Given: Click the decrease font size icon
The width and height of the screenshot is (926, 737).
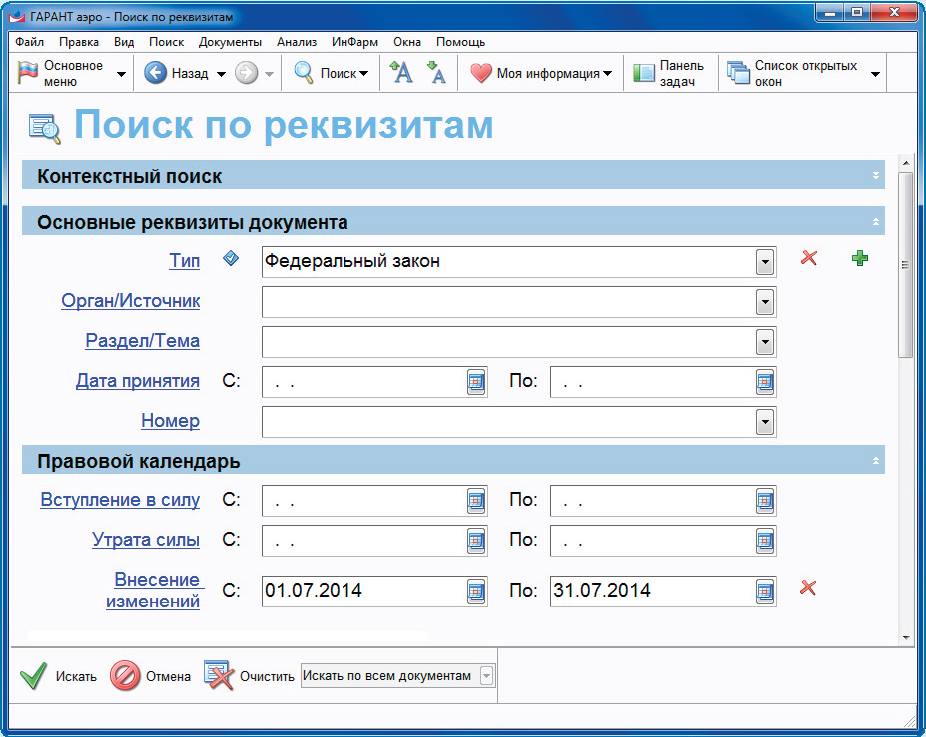Looking at the screenshot, I should (435, 73).
